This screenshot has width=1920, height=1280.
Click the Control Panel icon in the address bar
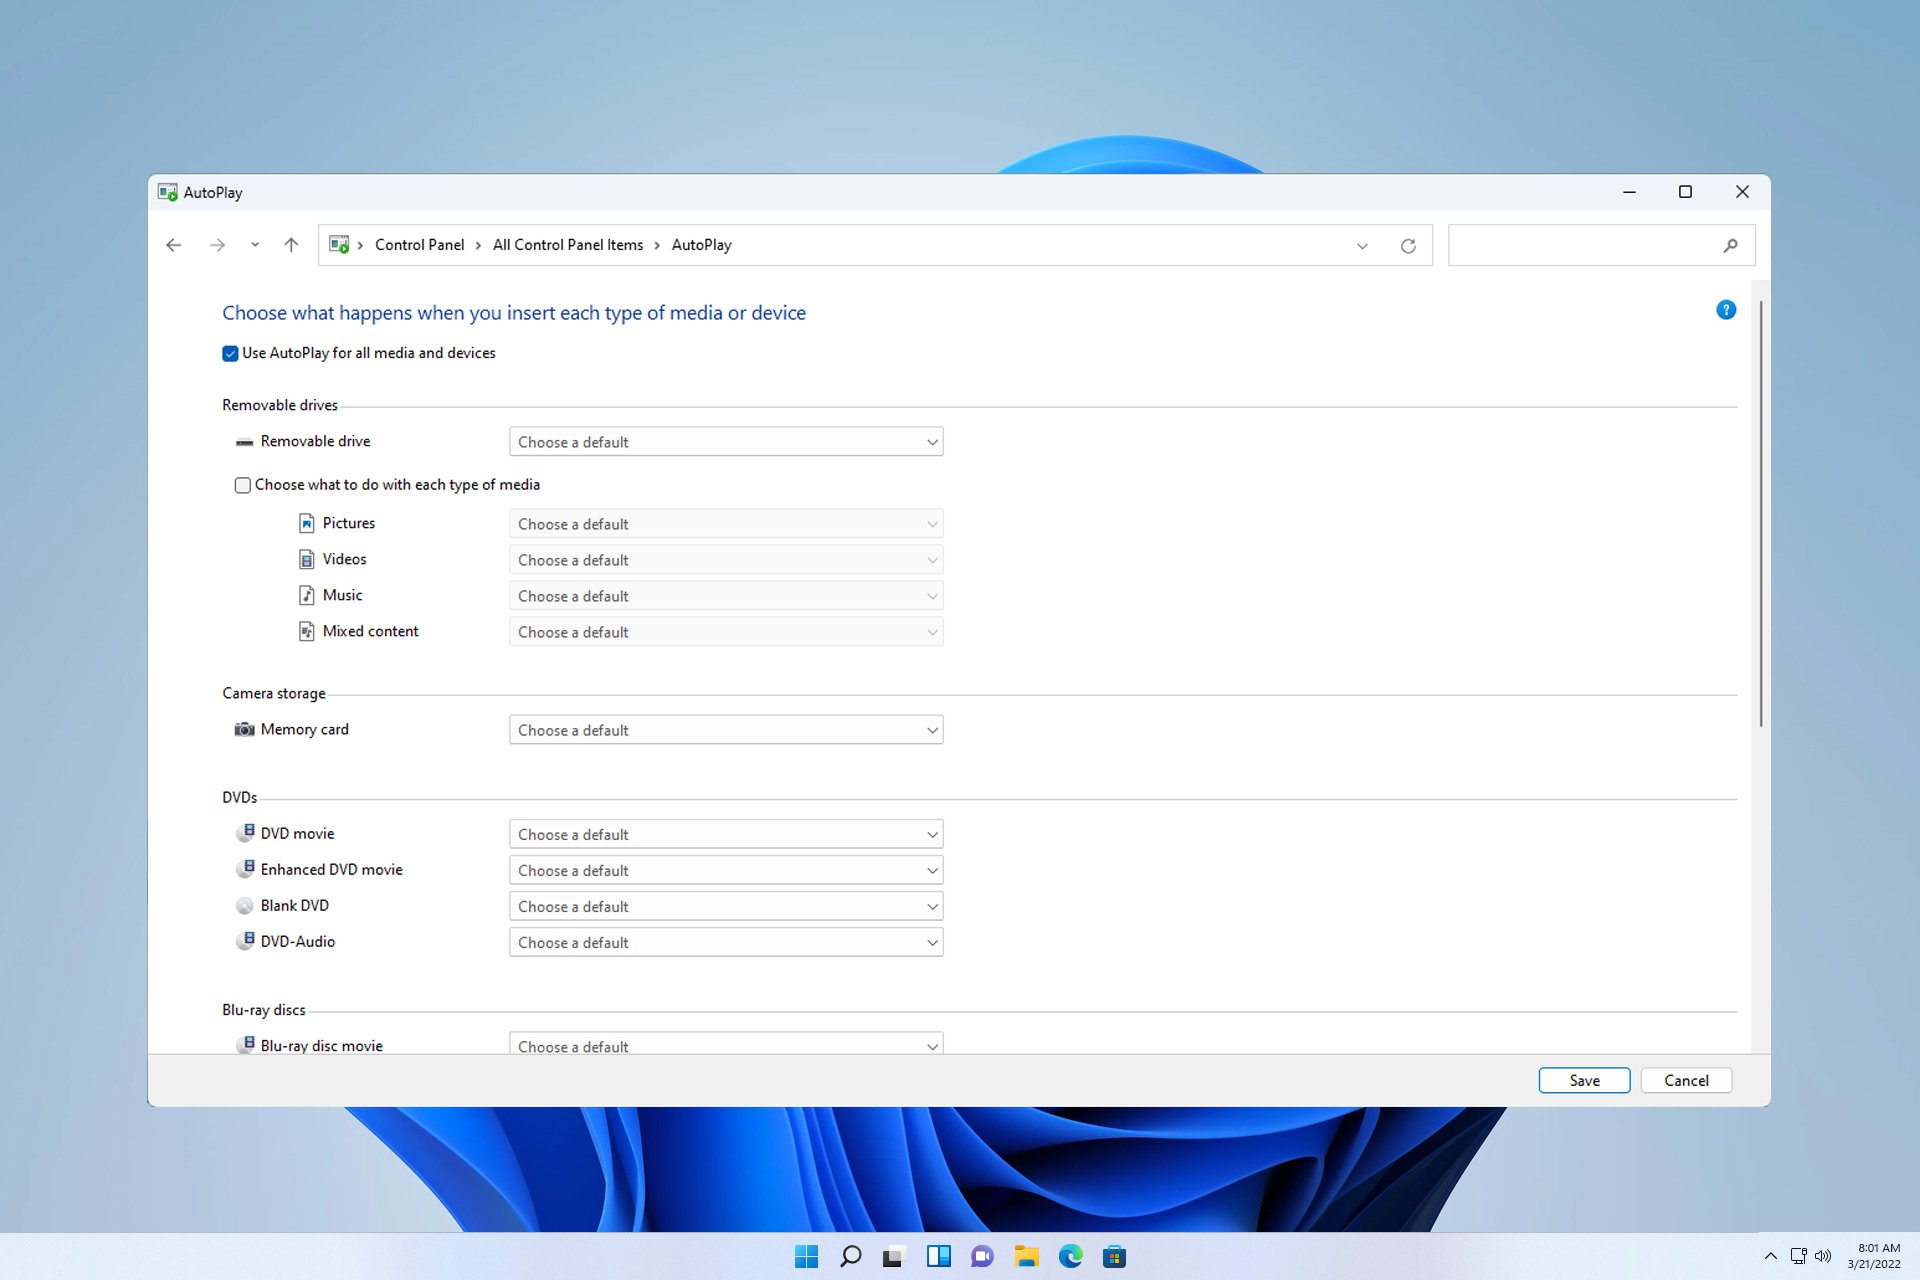click(x=339, y=245)
